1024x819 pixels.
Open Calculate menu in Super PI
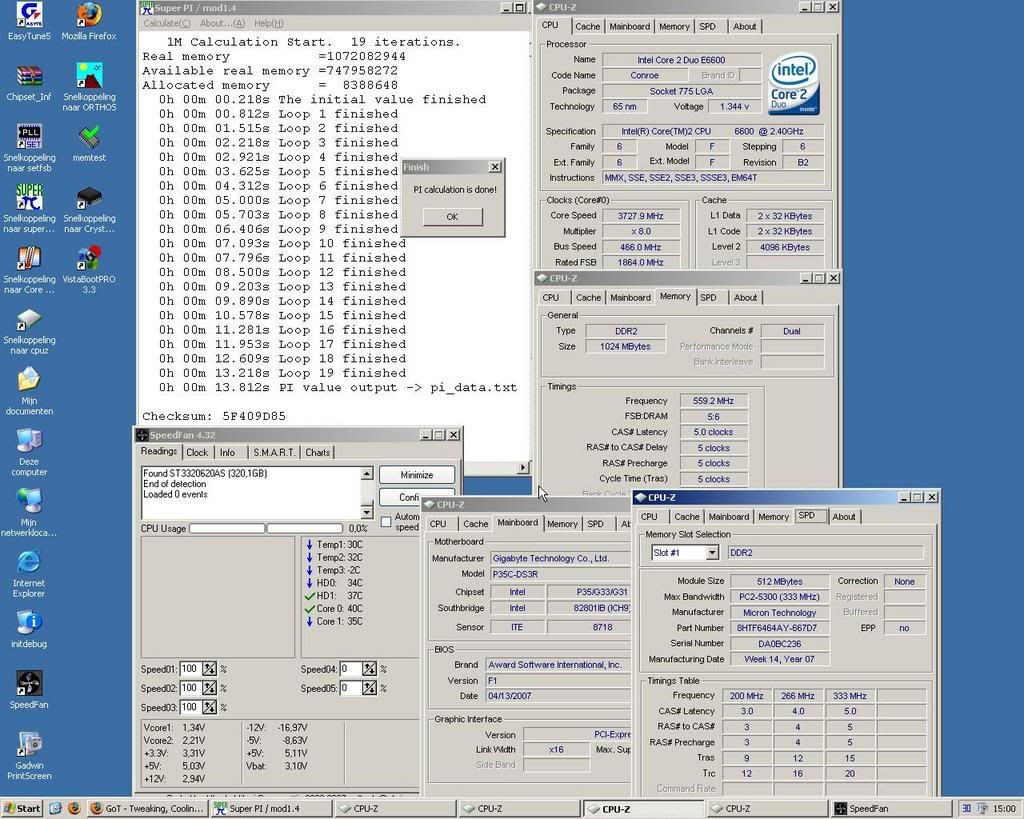(x=167, y=24)
